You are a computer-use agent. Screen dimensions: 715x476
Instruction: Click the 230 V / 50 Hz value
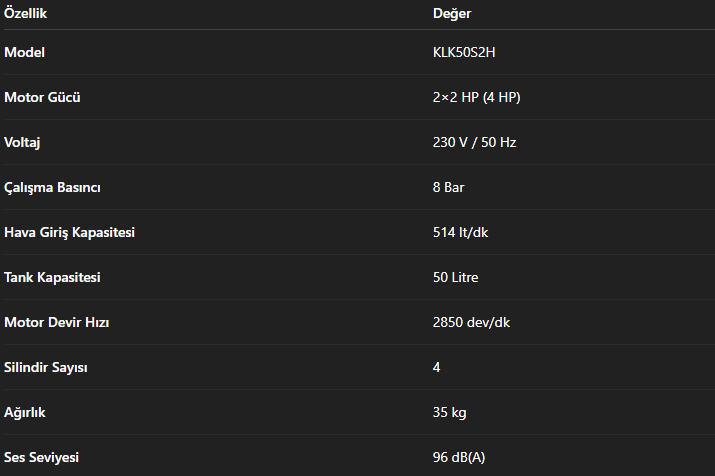pyautogui.click(x=474, y=142)
